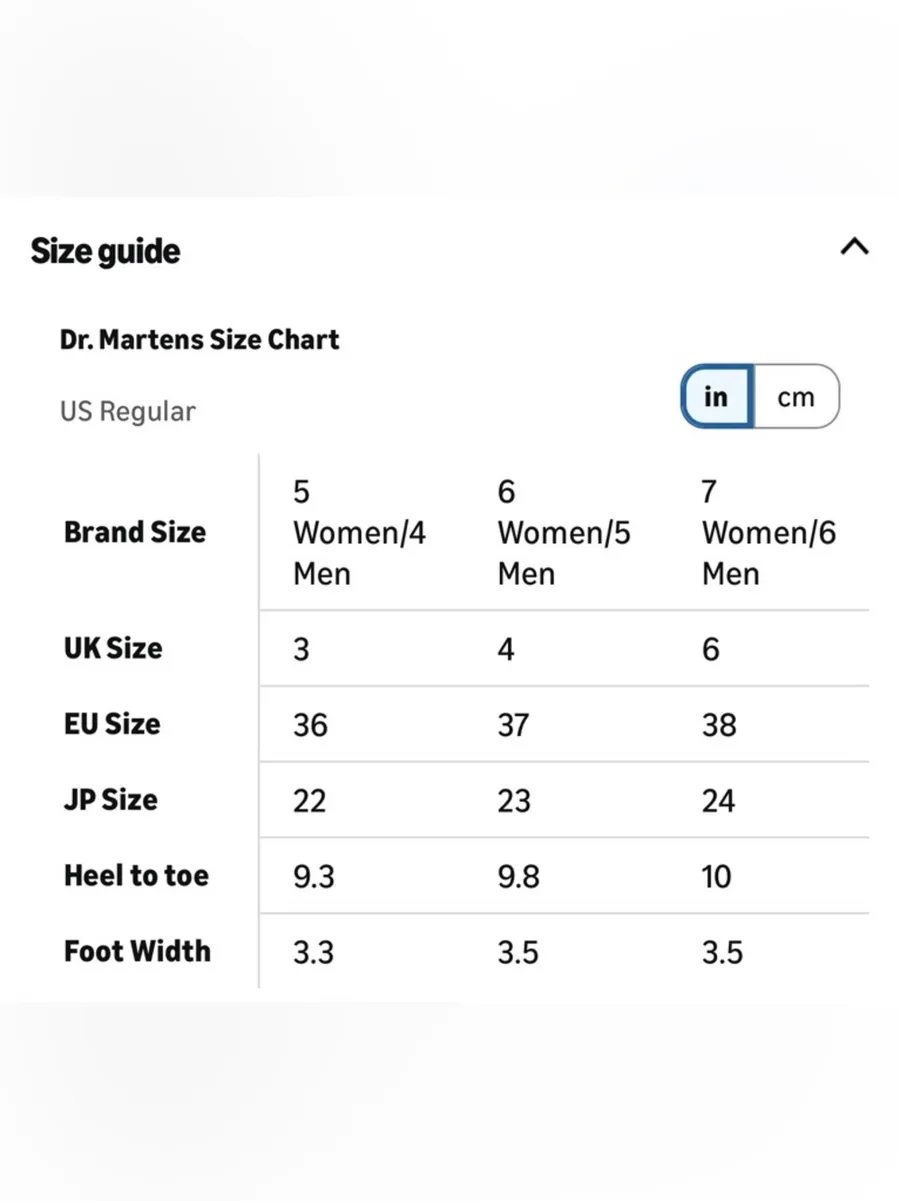Click the JP Size row label
Image resolution: width=900 pixels, height=1201 pixels.
[110, 800]
